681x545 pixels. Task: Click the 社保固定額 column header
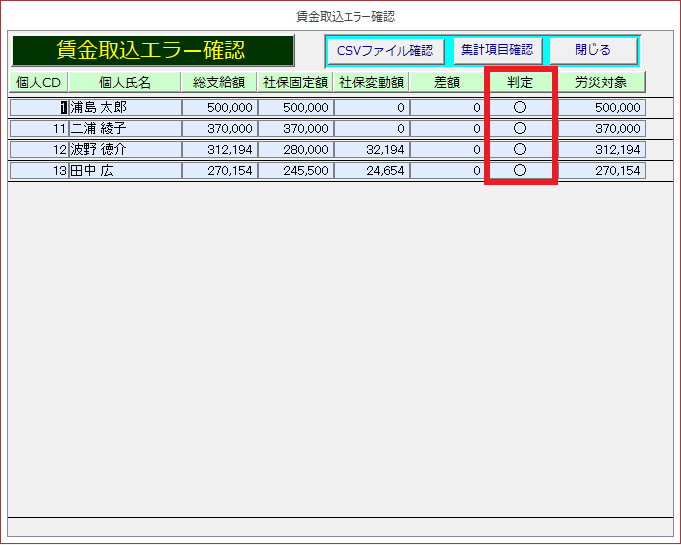[x=294, y=82]
